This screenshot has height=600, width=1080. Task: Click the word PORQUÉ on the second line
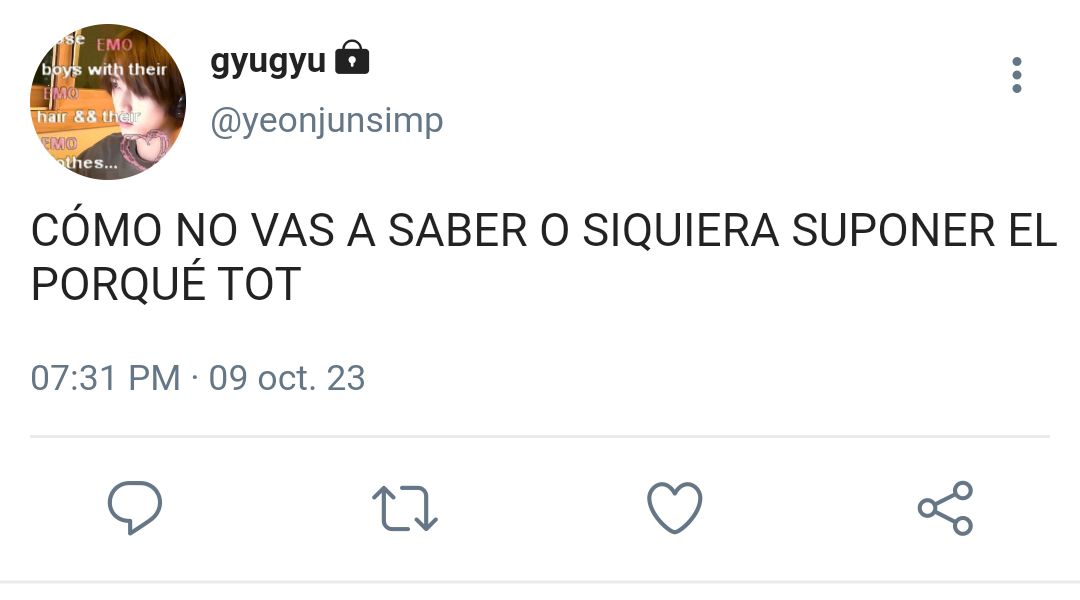click(x=118, y=282)
